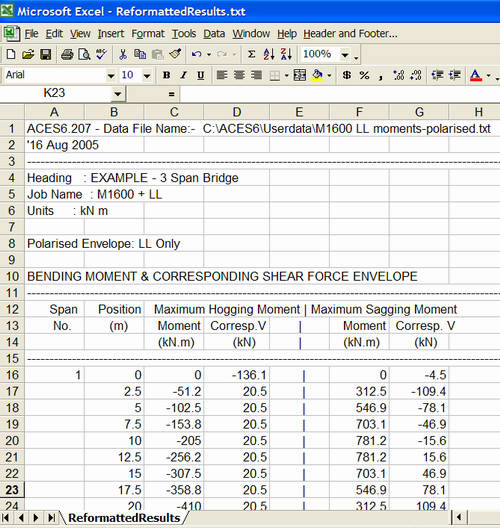This screenshot has height=528, width=500.
Task: Click Decrease Indent icon
Action: pos(437,75)
